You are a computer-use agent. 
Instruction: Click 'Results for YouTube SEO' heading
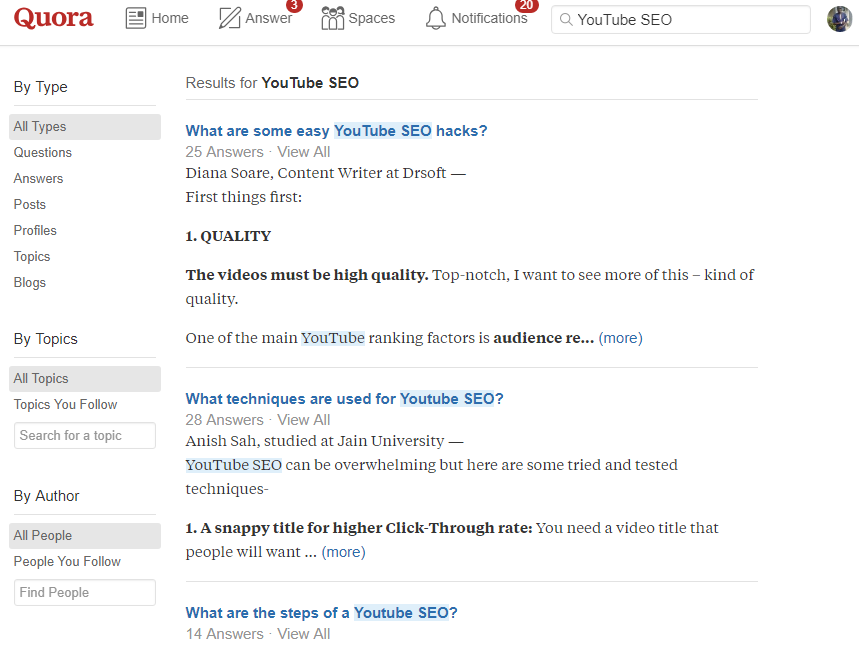272,83
